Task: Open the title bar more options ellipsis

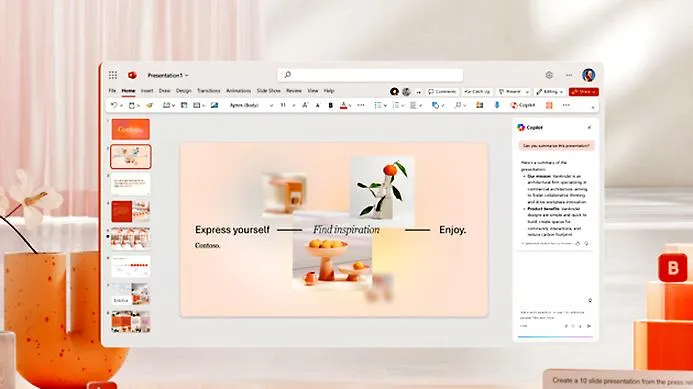Action: point(569,75)
